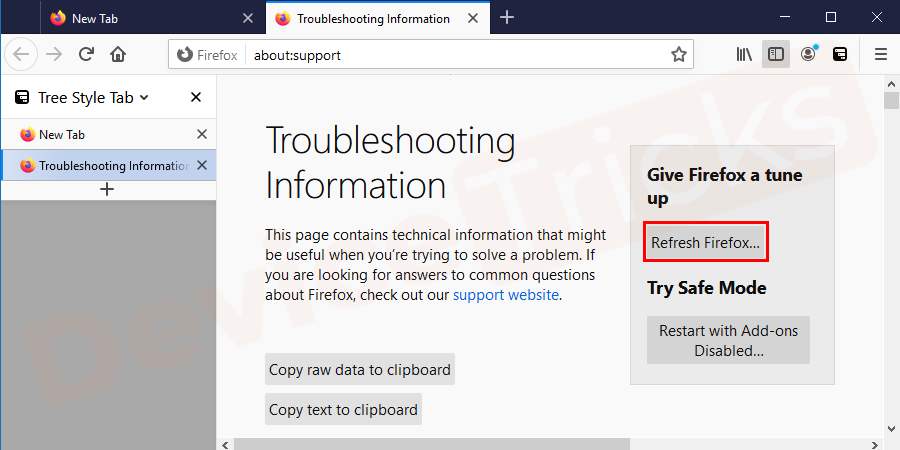Select the Troubleshooting Information tab in tab strip
Screen dimensions: 900x450
pyautogui.click(x=378, y=18)
